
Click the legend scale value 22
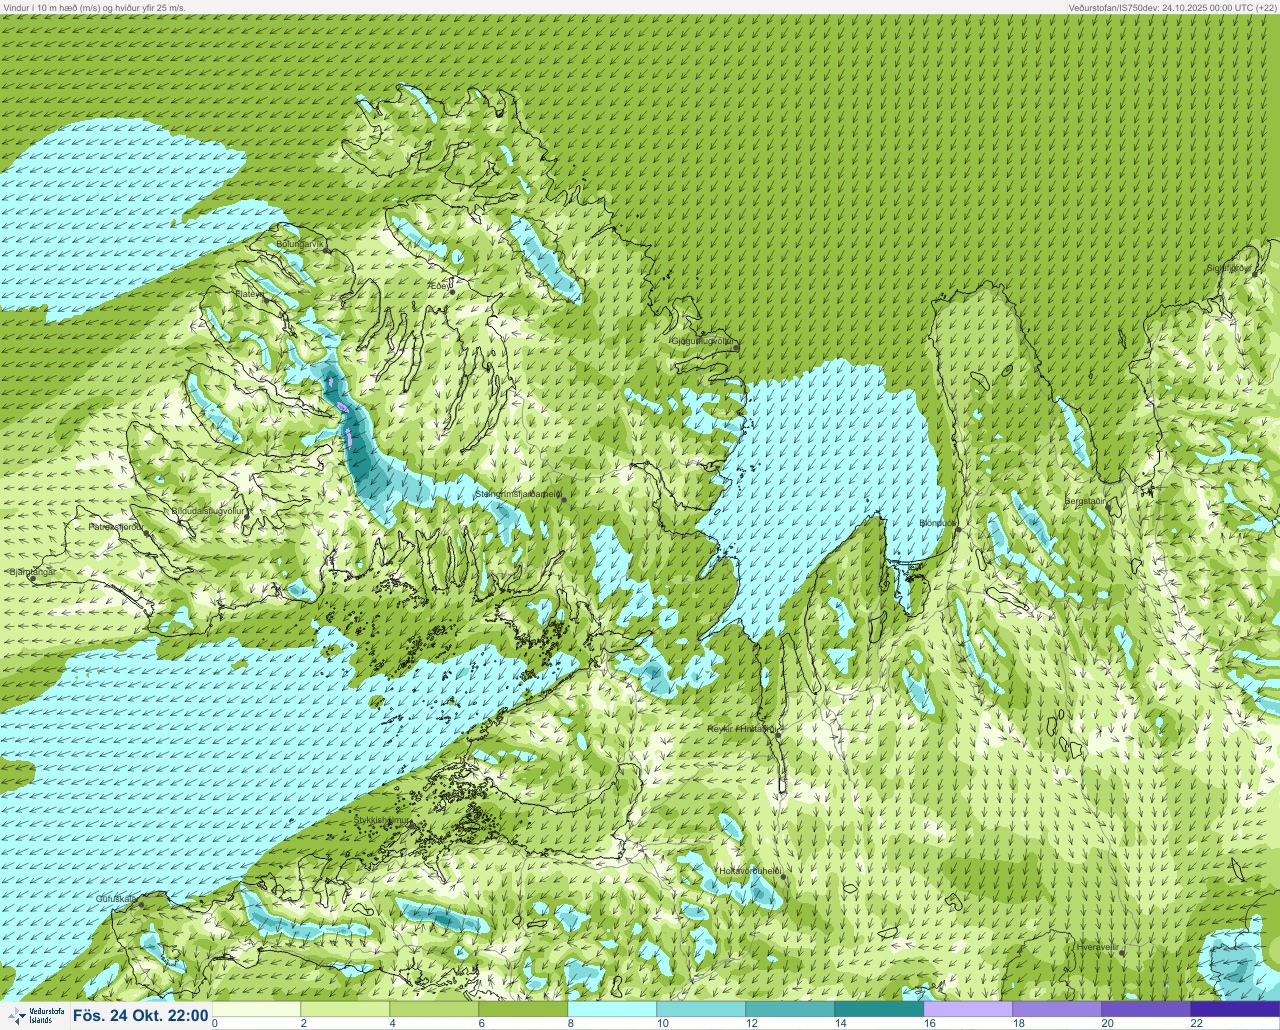coord(1196,1023)
